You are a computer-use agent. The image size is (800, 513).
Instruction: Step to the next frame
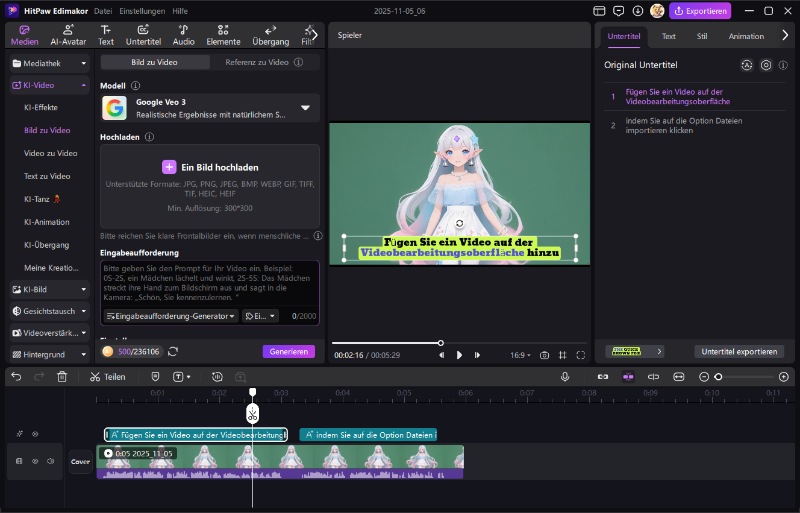point(477,355)
